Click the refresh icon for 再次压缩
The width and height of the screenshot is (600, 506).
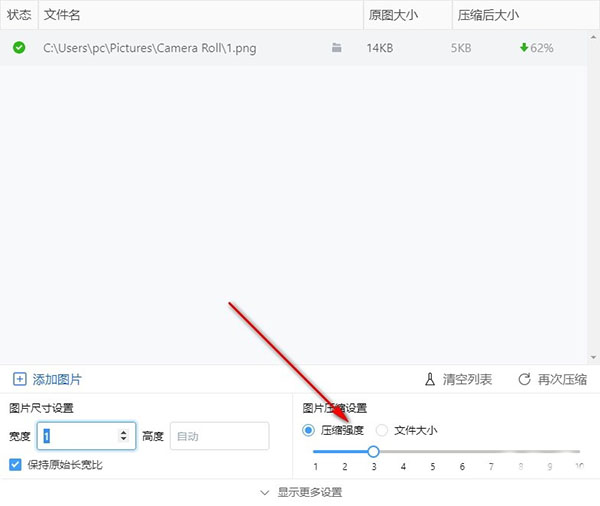524,379
